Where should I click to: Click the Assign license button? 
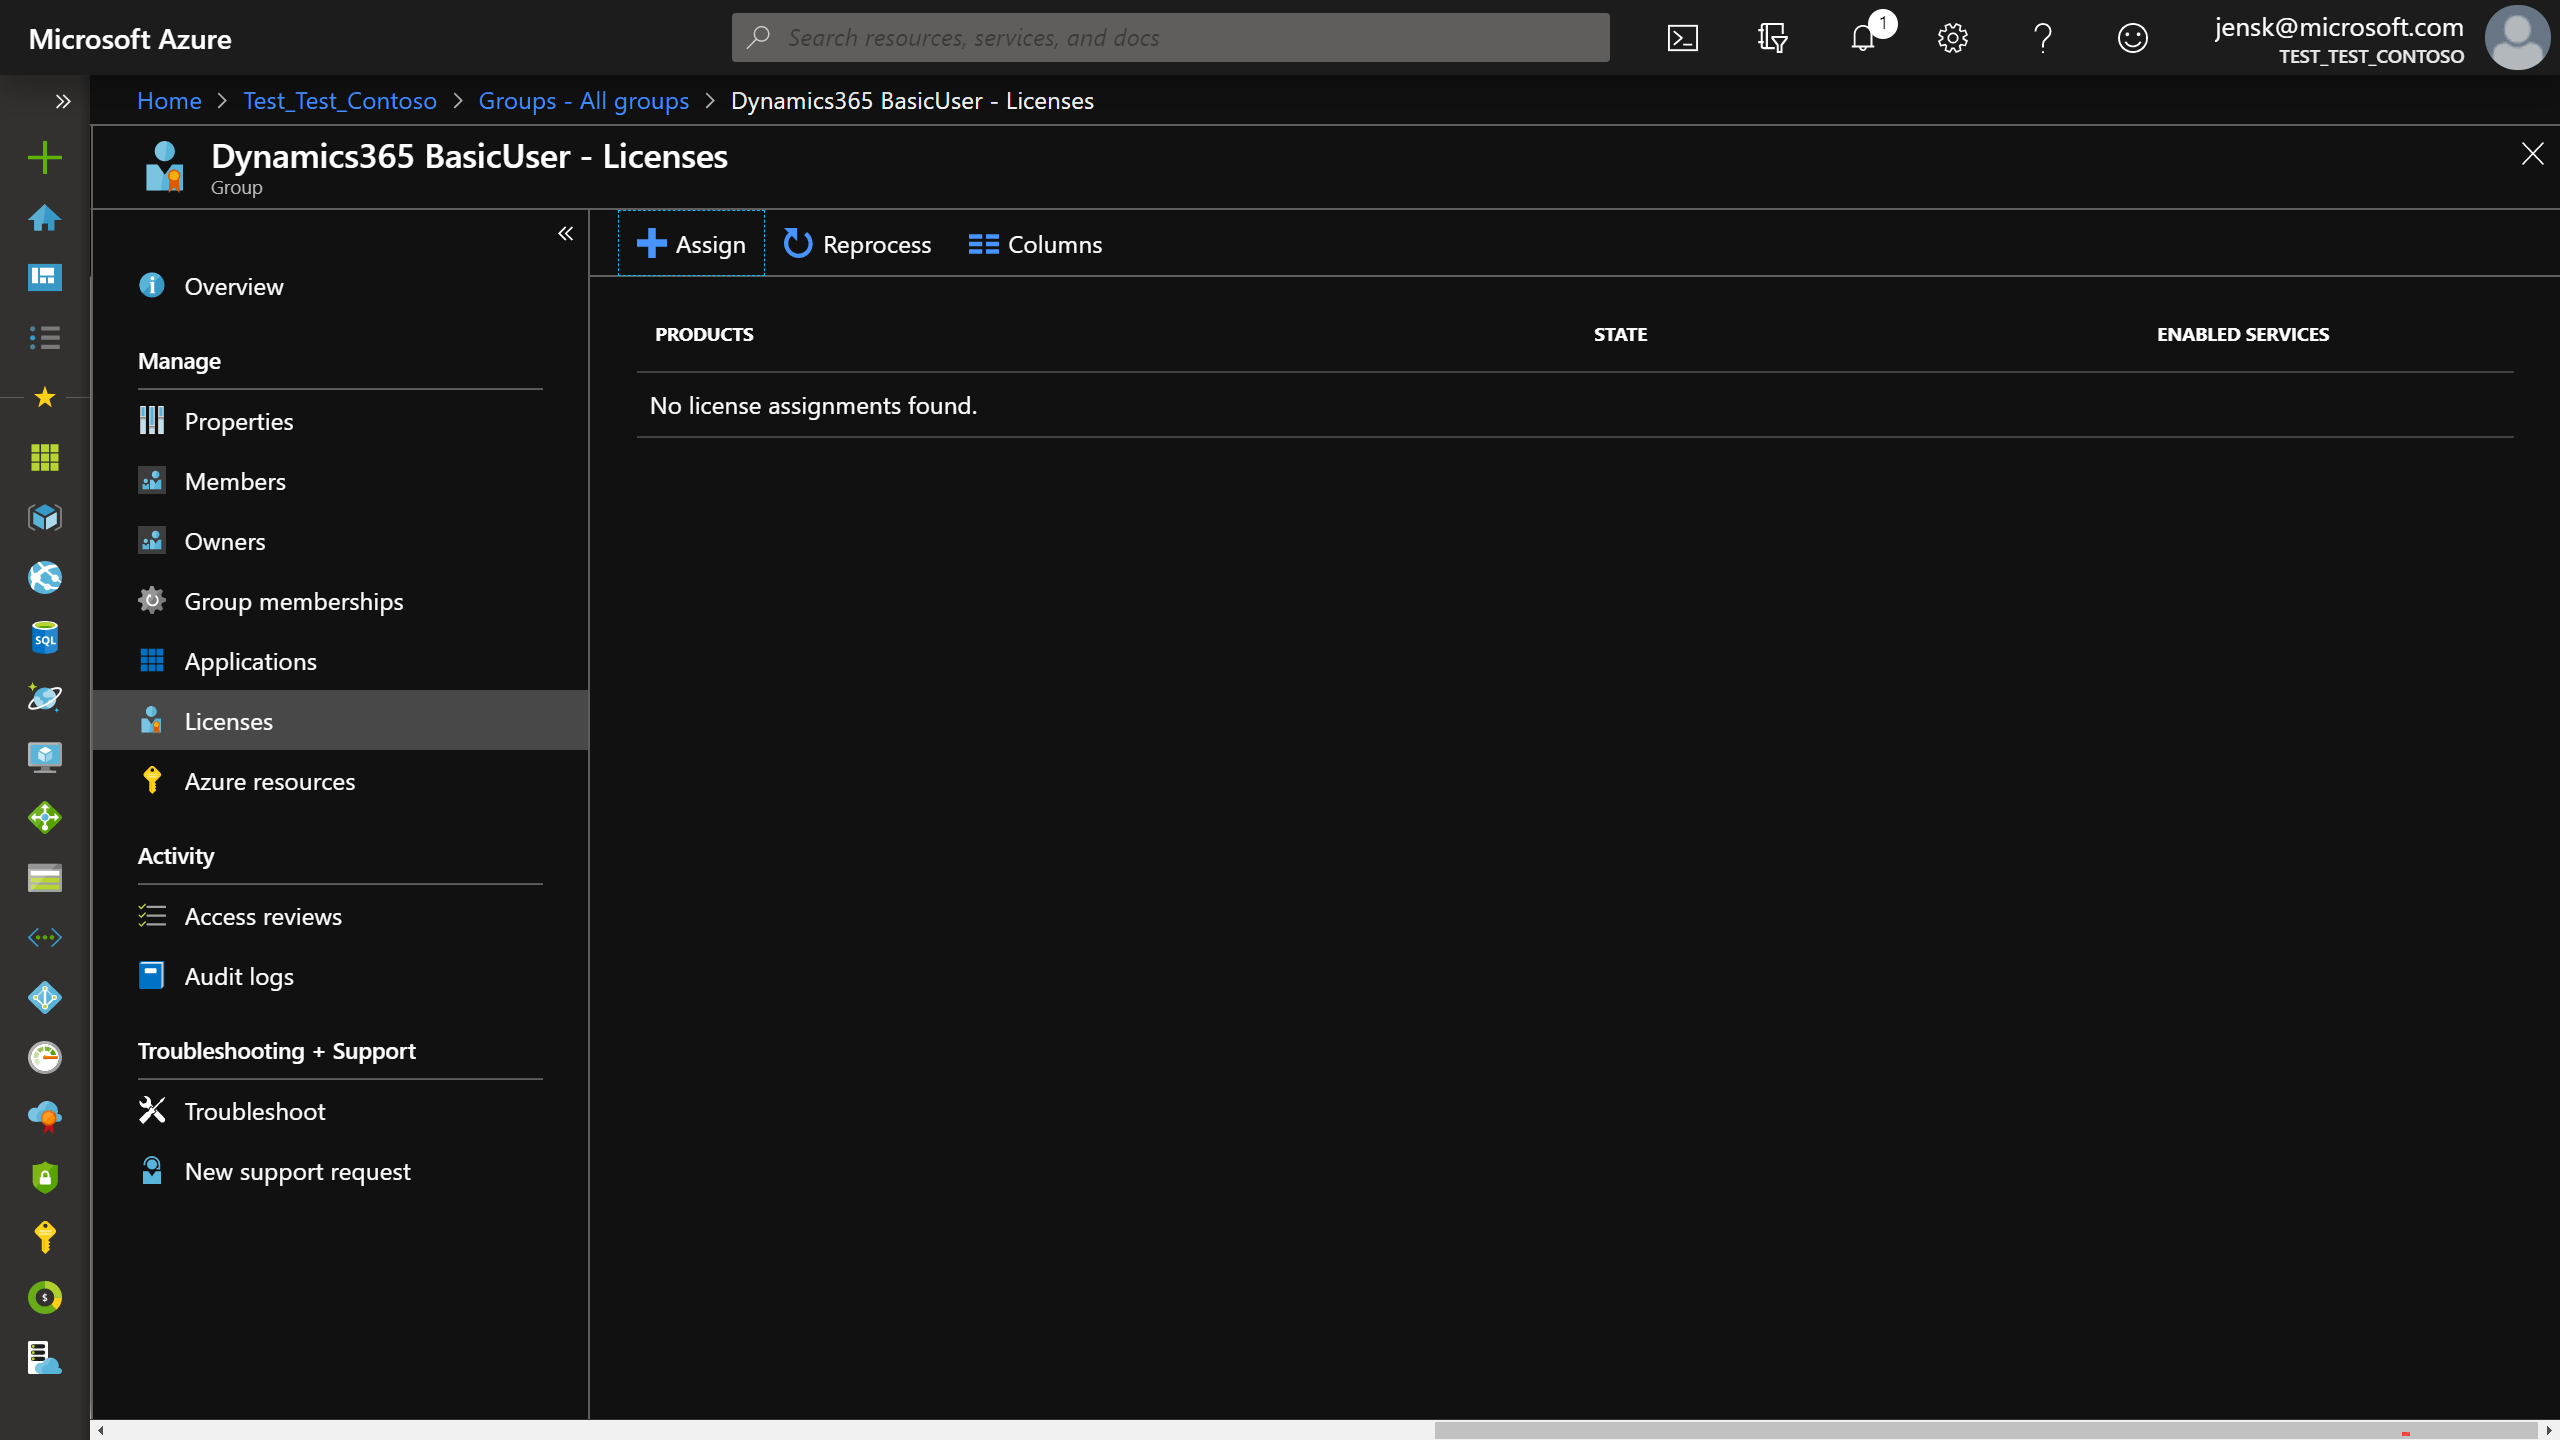tap(691, 244)
